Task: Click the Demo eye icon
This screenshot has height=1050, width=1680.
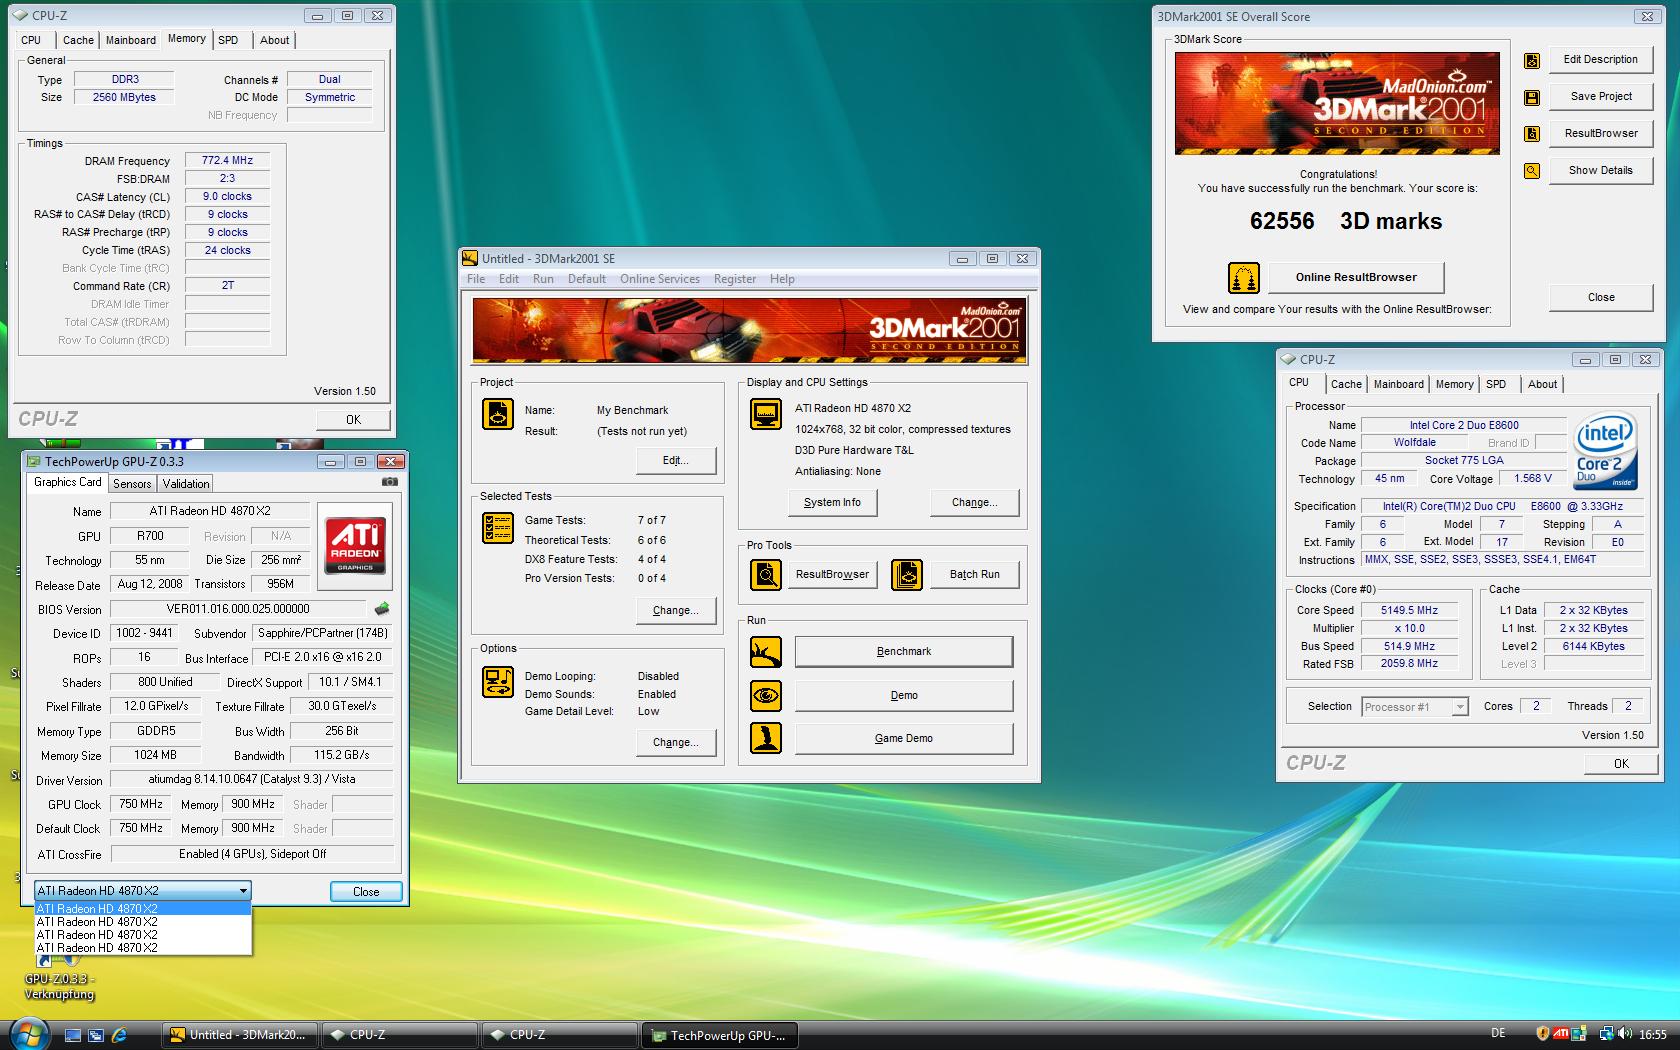Action: pyautogui.click(x=766, y=695)
